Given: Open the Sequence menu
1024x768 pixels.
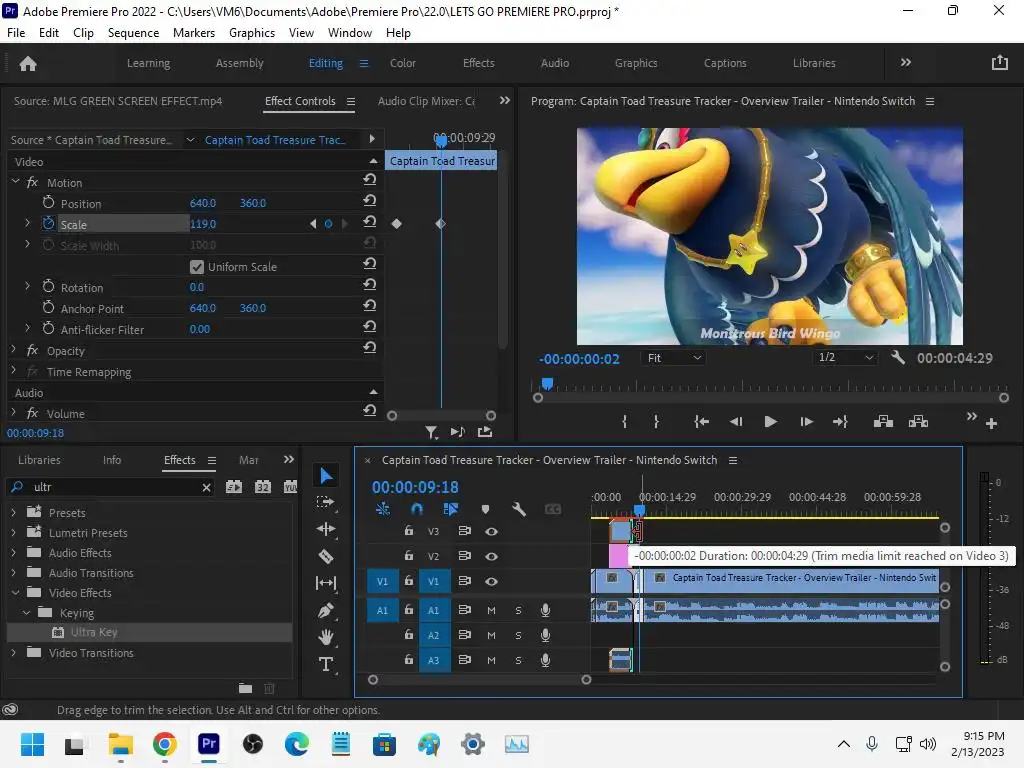Looking at the screenshot, I should click(133, 33).
